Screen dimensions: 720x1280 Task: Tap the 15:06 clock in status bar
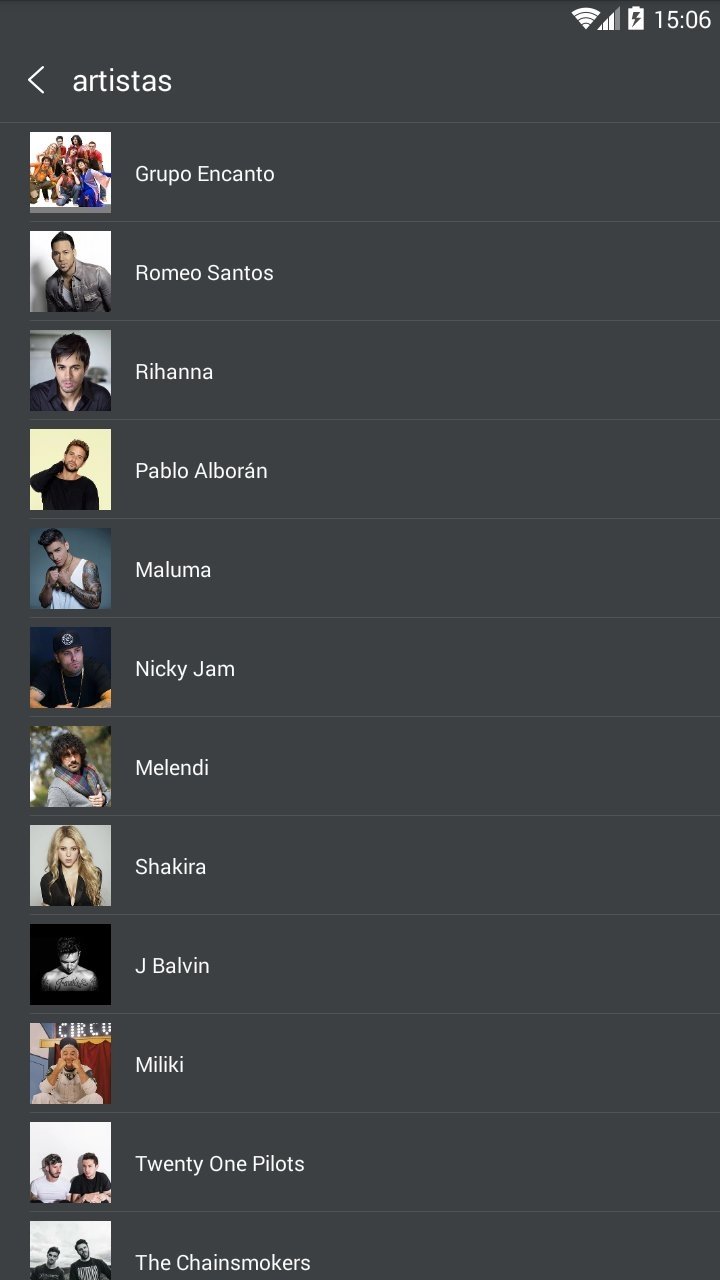[x=682, y=19]
